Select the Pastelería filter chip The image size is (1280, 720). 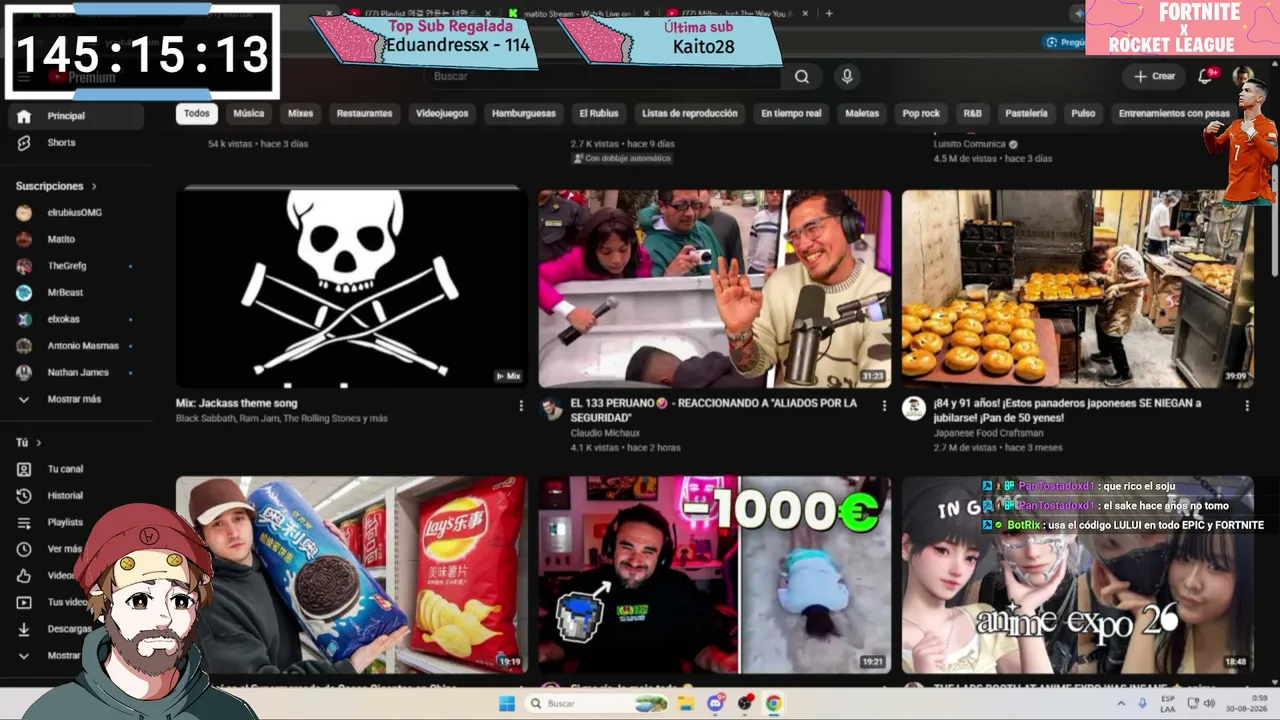[x=1027, y=114]
